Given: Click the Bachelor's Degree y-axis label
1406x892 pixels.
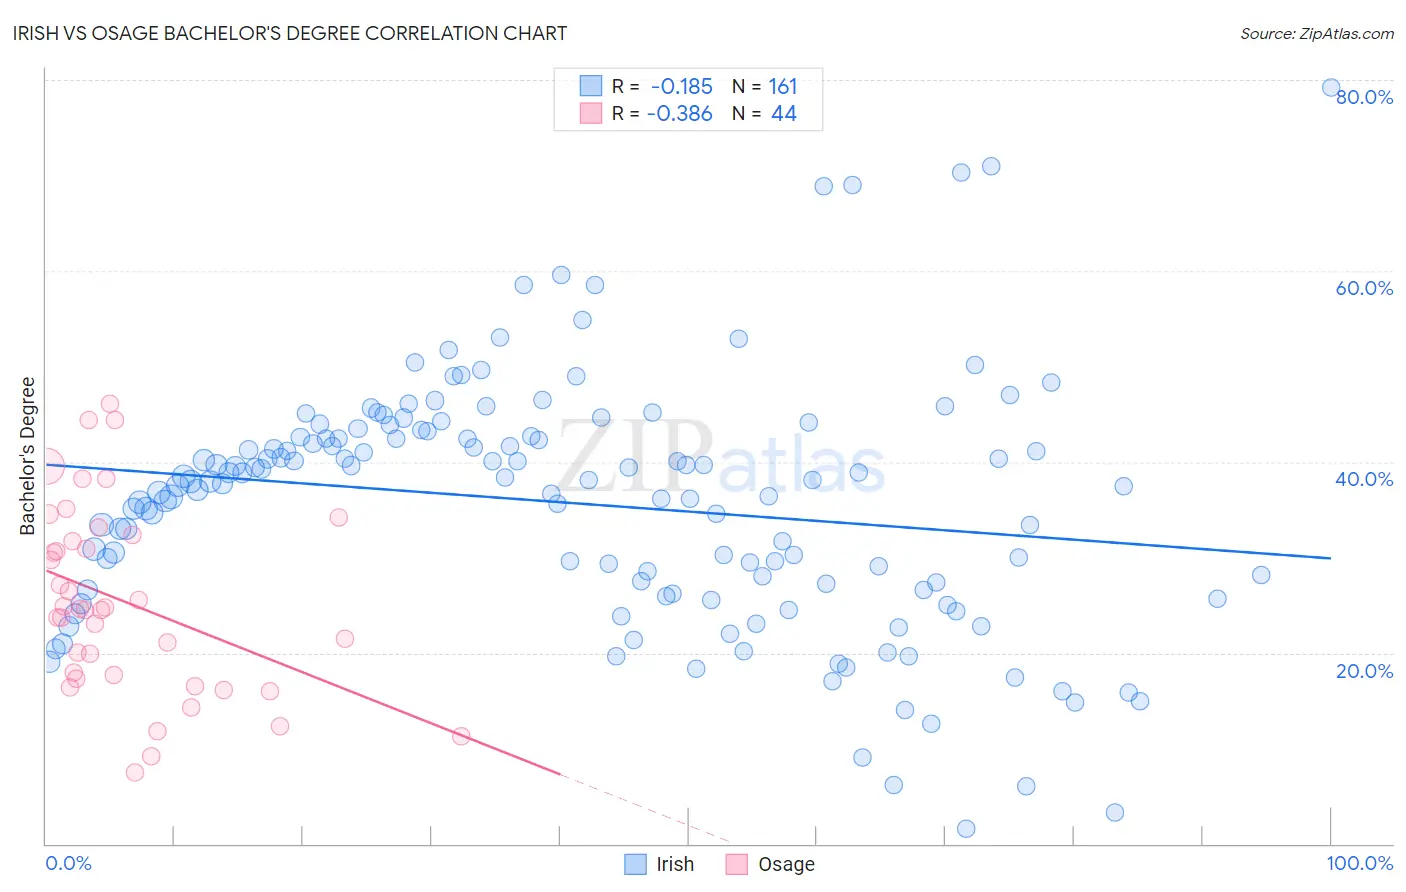Looking at the screenshot, I should 27,456.
